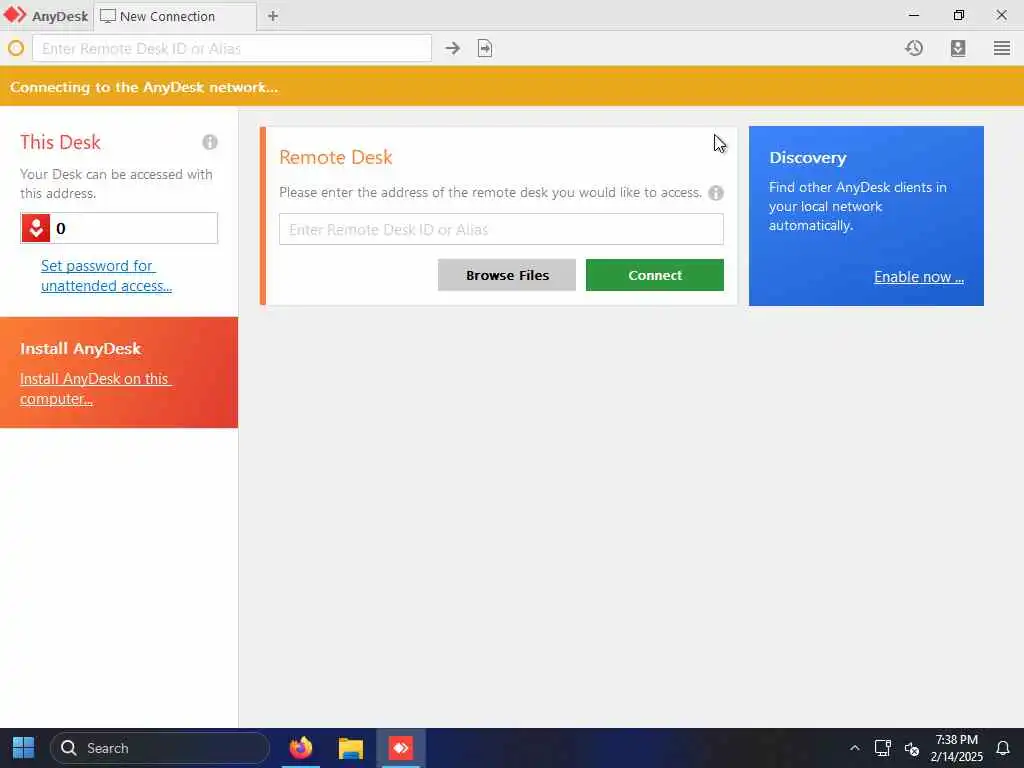Viewport: 1024px width, 768px height.
Task: Click the Remote Desk info icon
Action: coord(716,193)
